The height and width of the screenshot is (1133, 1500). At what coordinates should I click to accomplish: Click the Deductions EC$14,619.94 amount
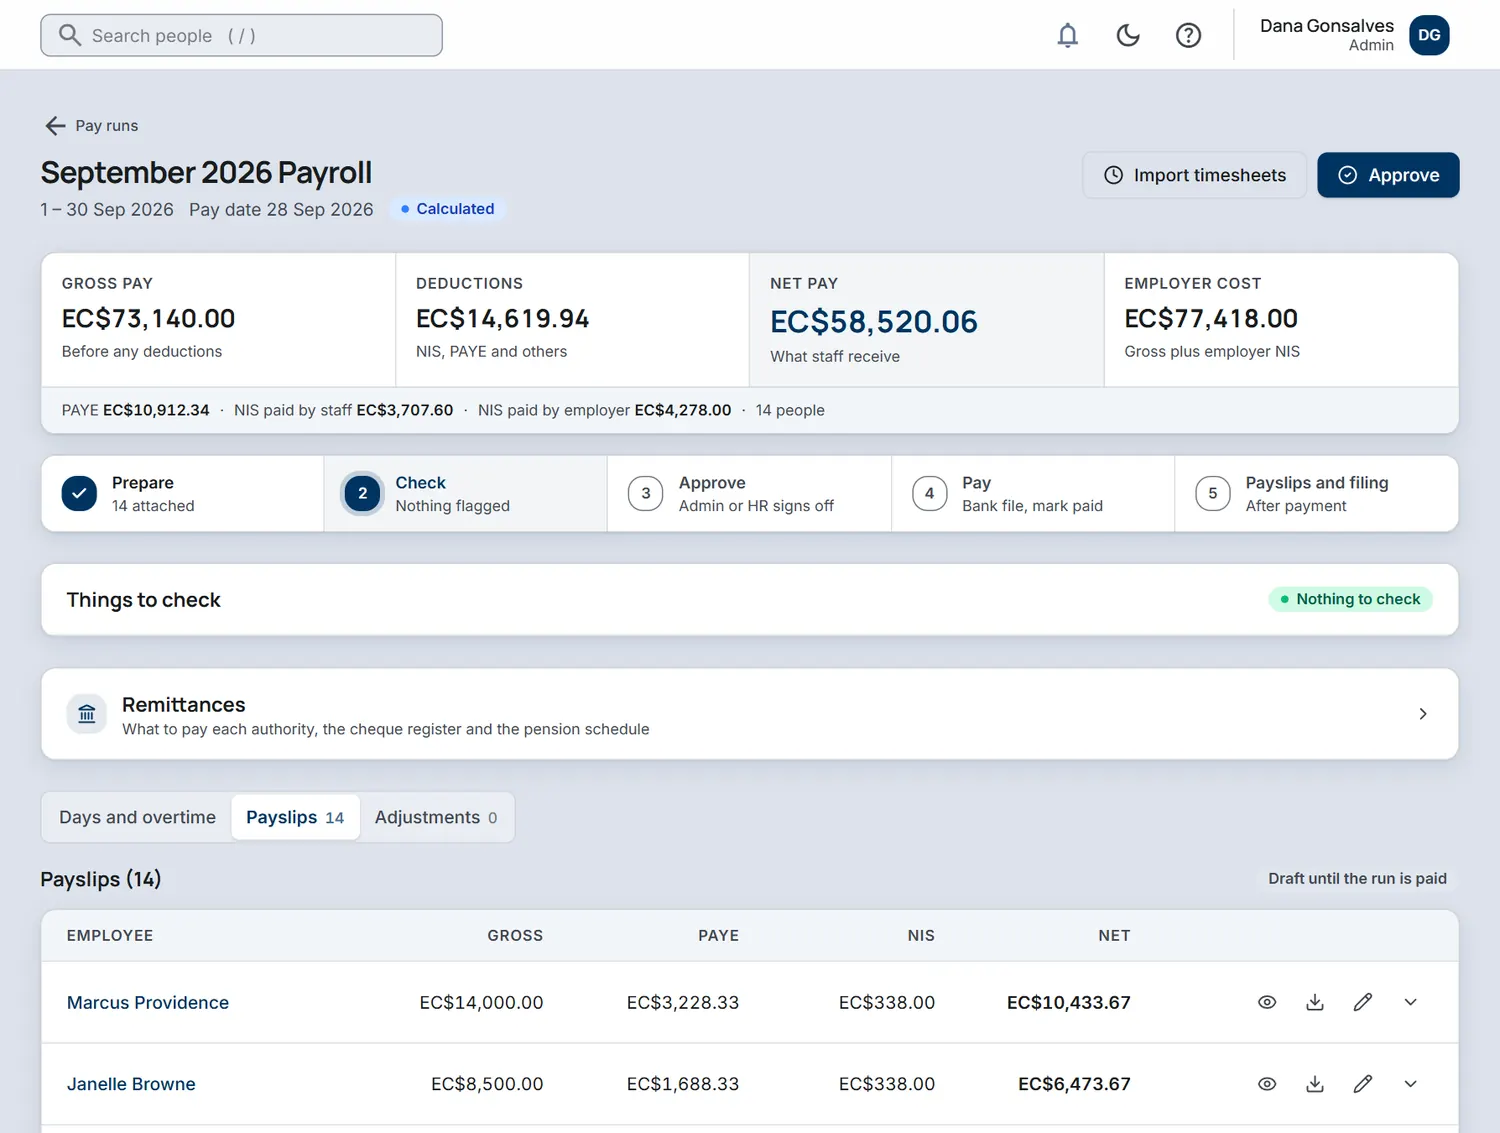coord(502,319)
